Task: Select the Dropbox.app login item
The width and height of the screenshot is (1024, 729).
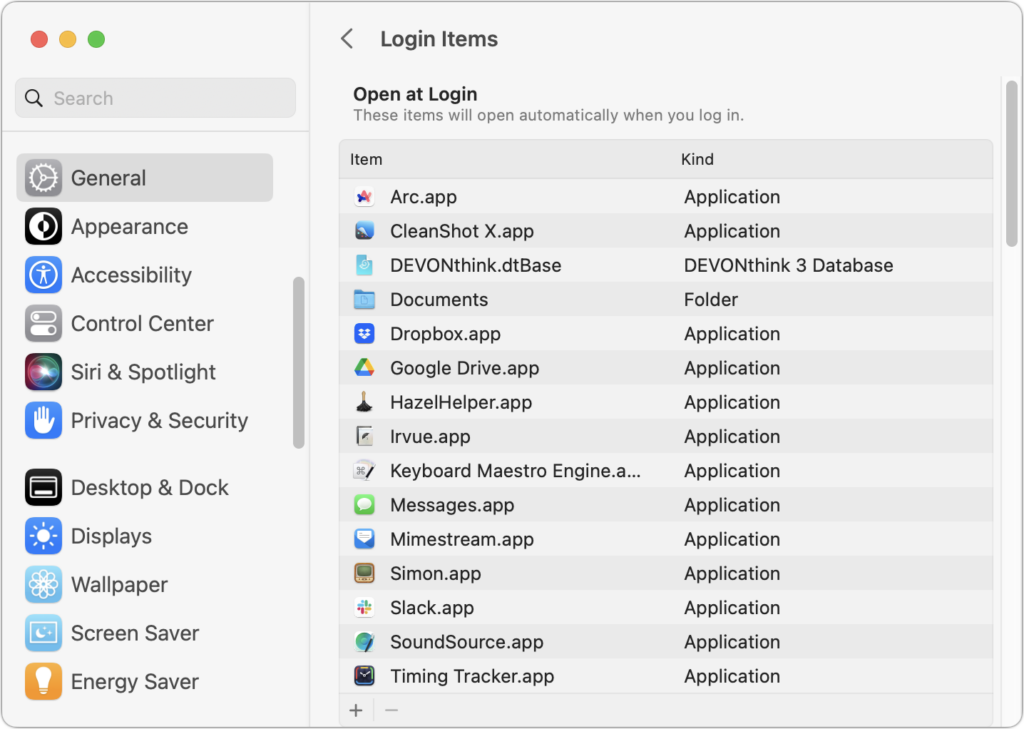Action: click(x=500, y=334)
